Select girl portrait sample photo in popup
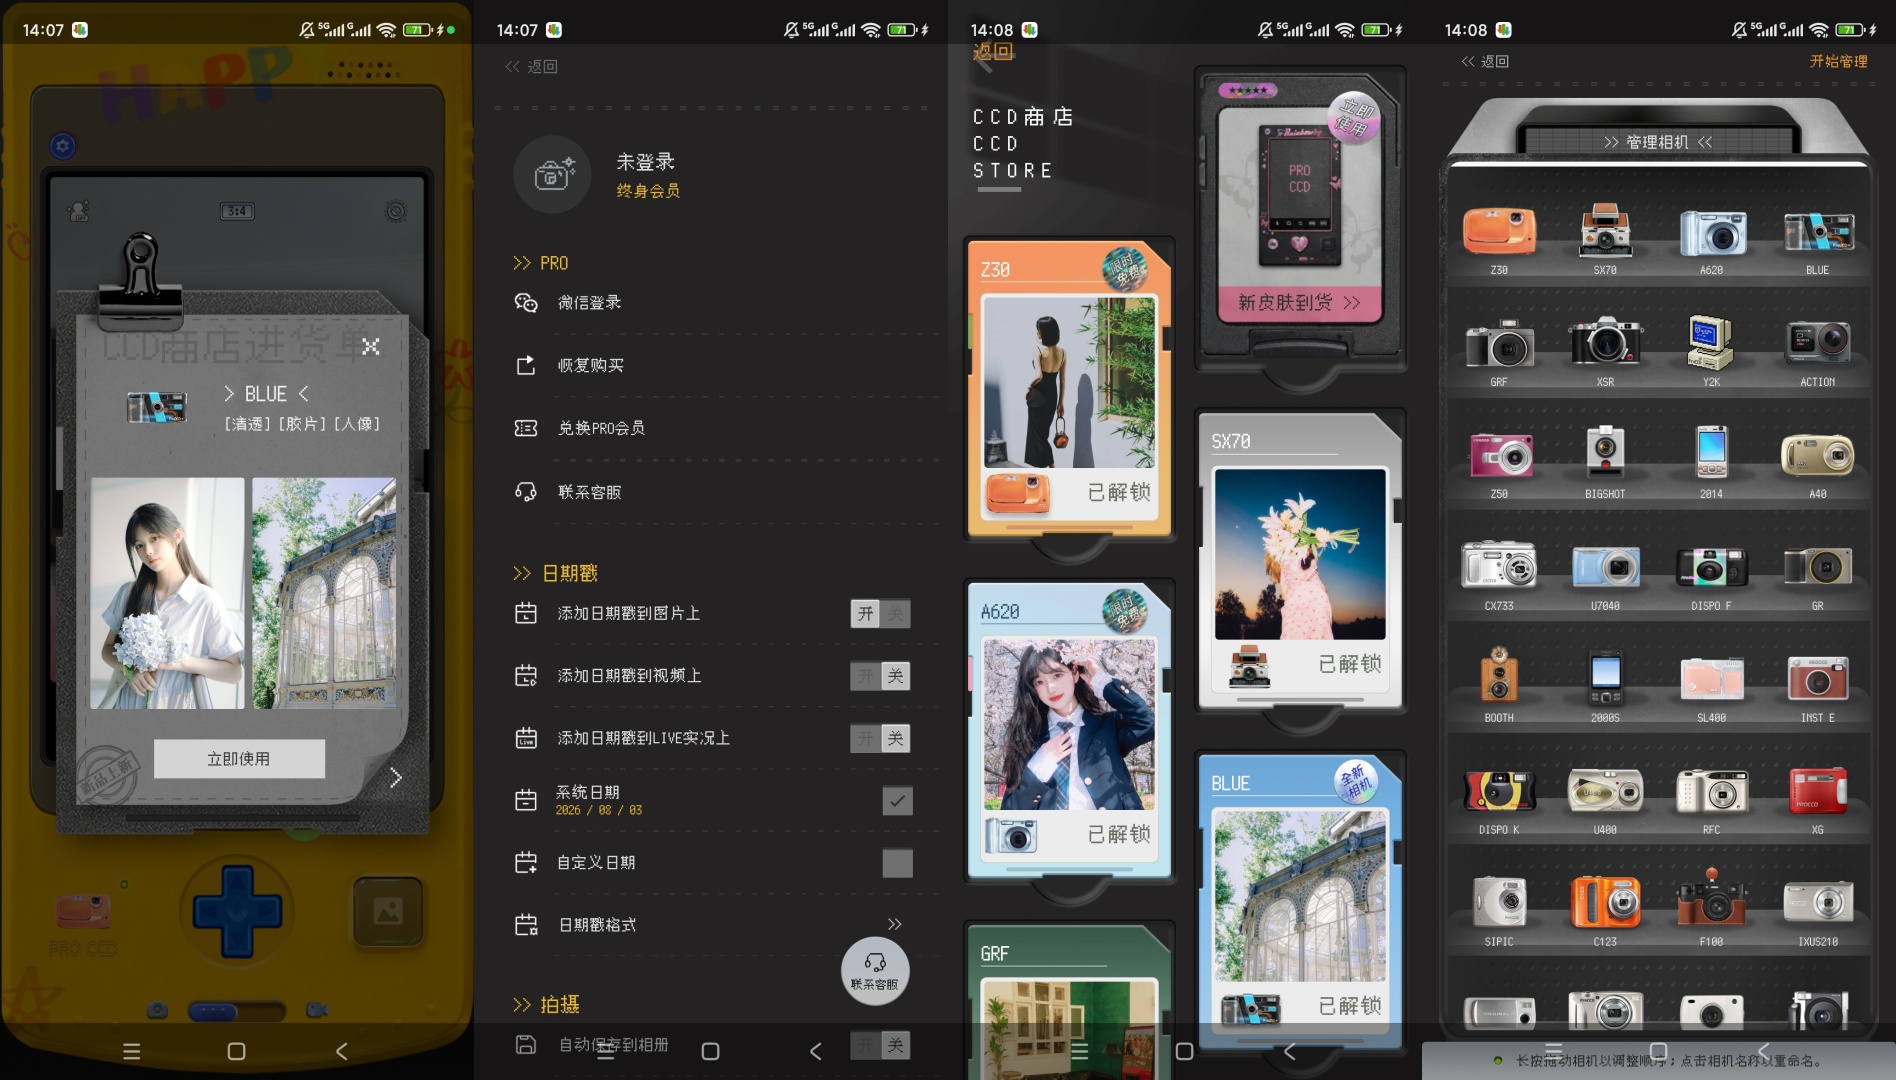This screenshot has width=1896, height=1080. [167, 594]
